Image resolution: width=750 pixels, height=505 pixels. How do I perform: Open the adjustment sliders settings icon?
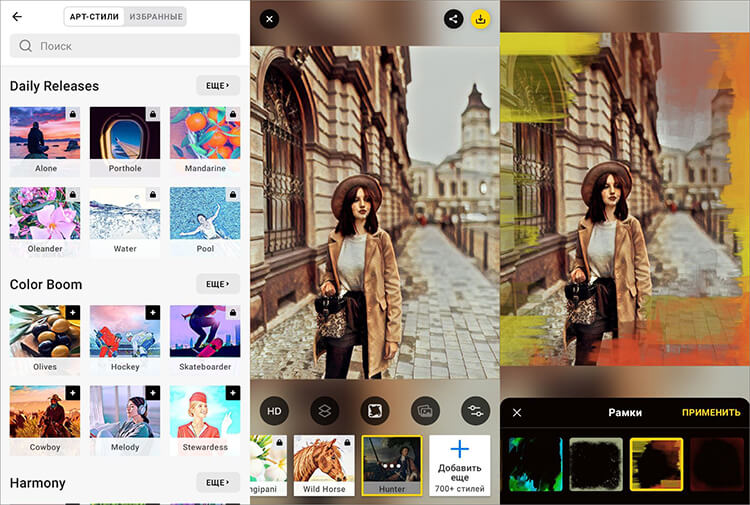(x=475, y=411)
